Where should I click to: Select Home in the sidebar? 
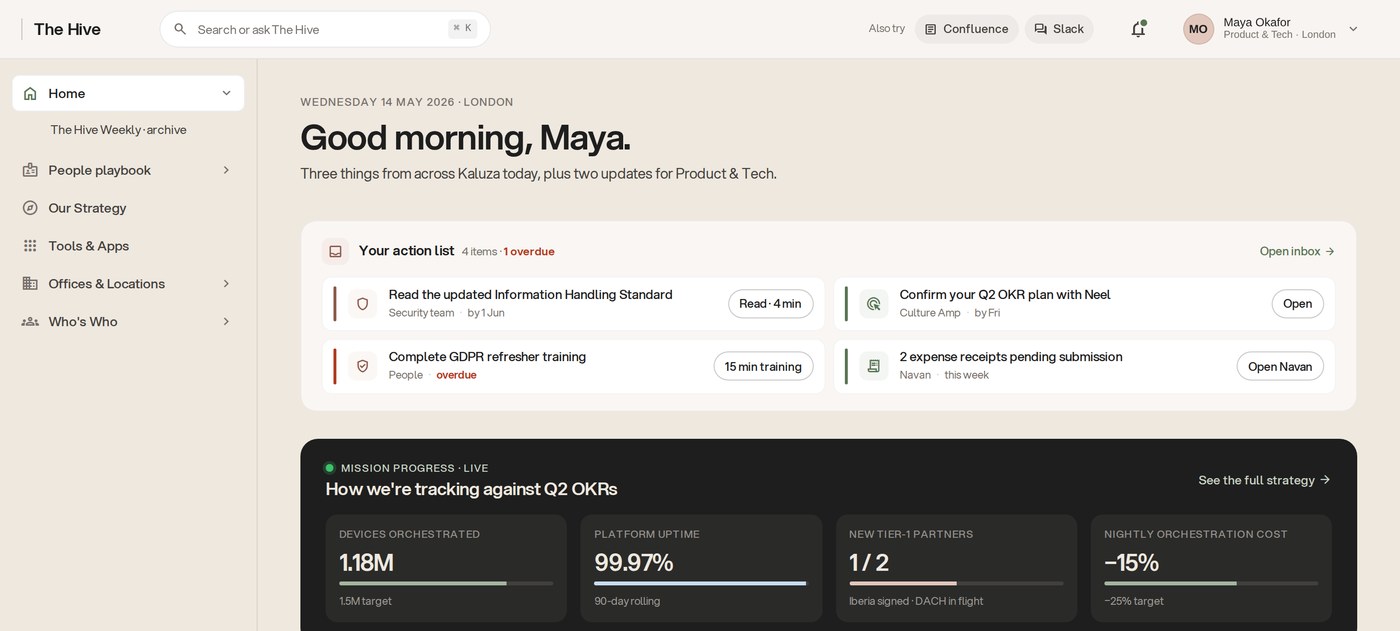click(x=128, y=93)
